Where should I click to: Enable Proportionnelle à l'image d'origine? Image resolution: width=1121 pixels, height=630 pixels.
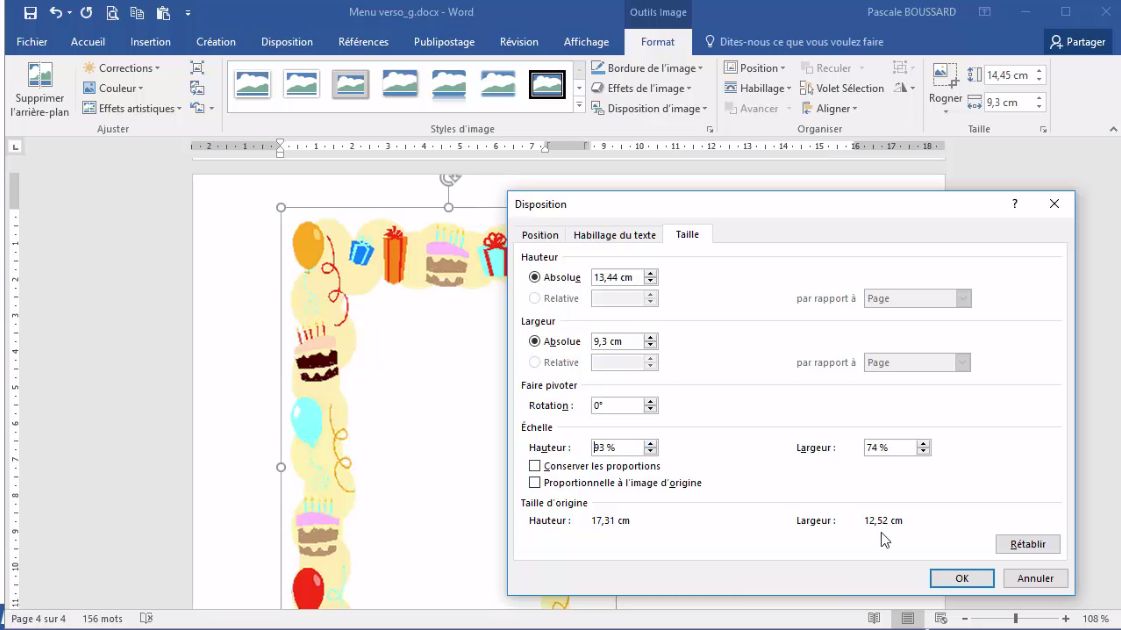[534, 481]
